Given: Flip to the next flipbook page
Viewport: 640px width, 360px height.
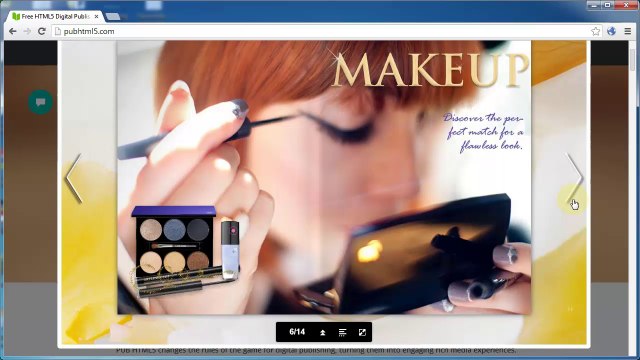Looking at the screenshot, I should (575, 178).
